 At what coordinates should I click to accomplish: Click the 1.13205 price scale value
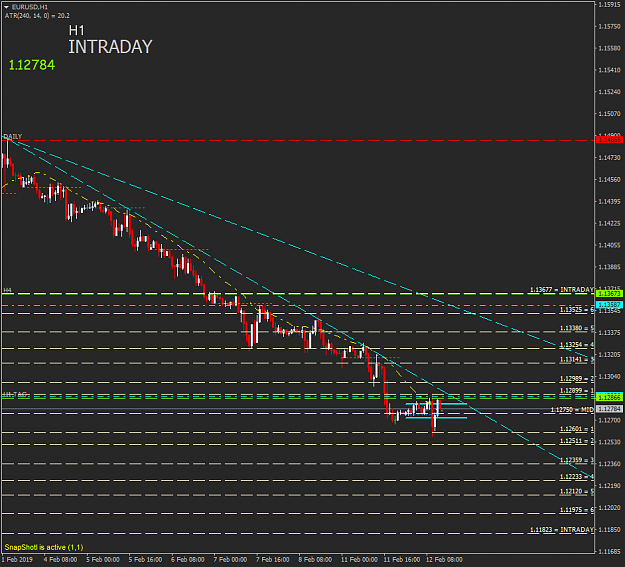609,354
